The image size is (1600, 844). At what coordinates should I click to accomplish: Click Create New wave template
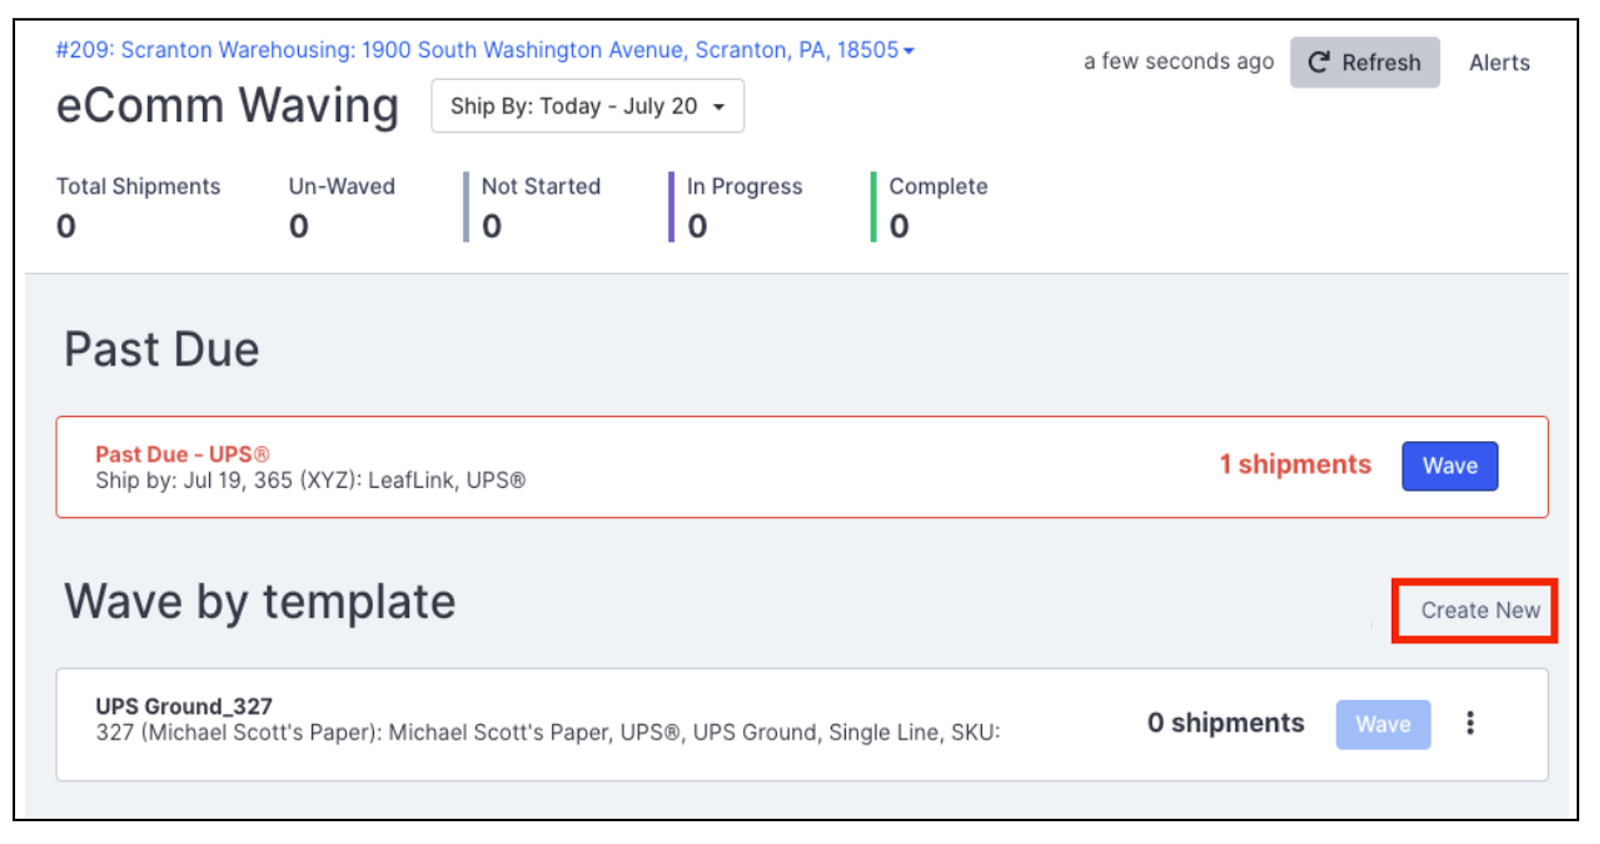tap(1479, 610)
